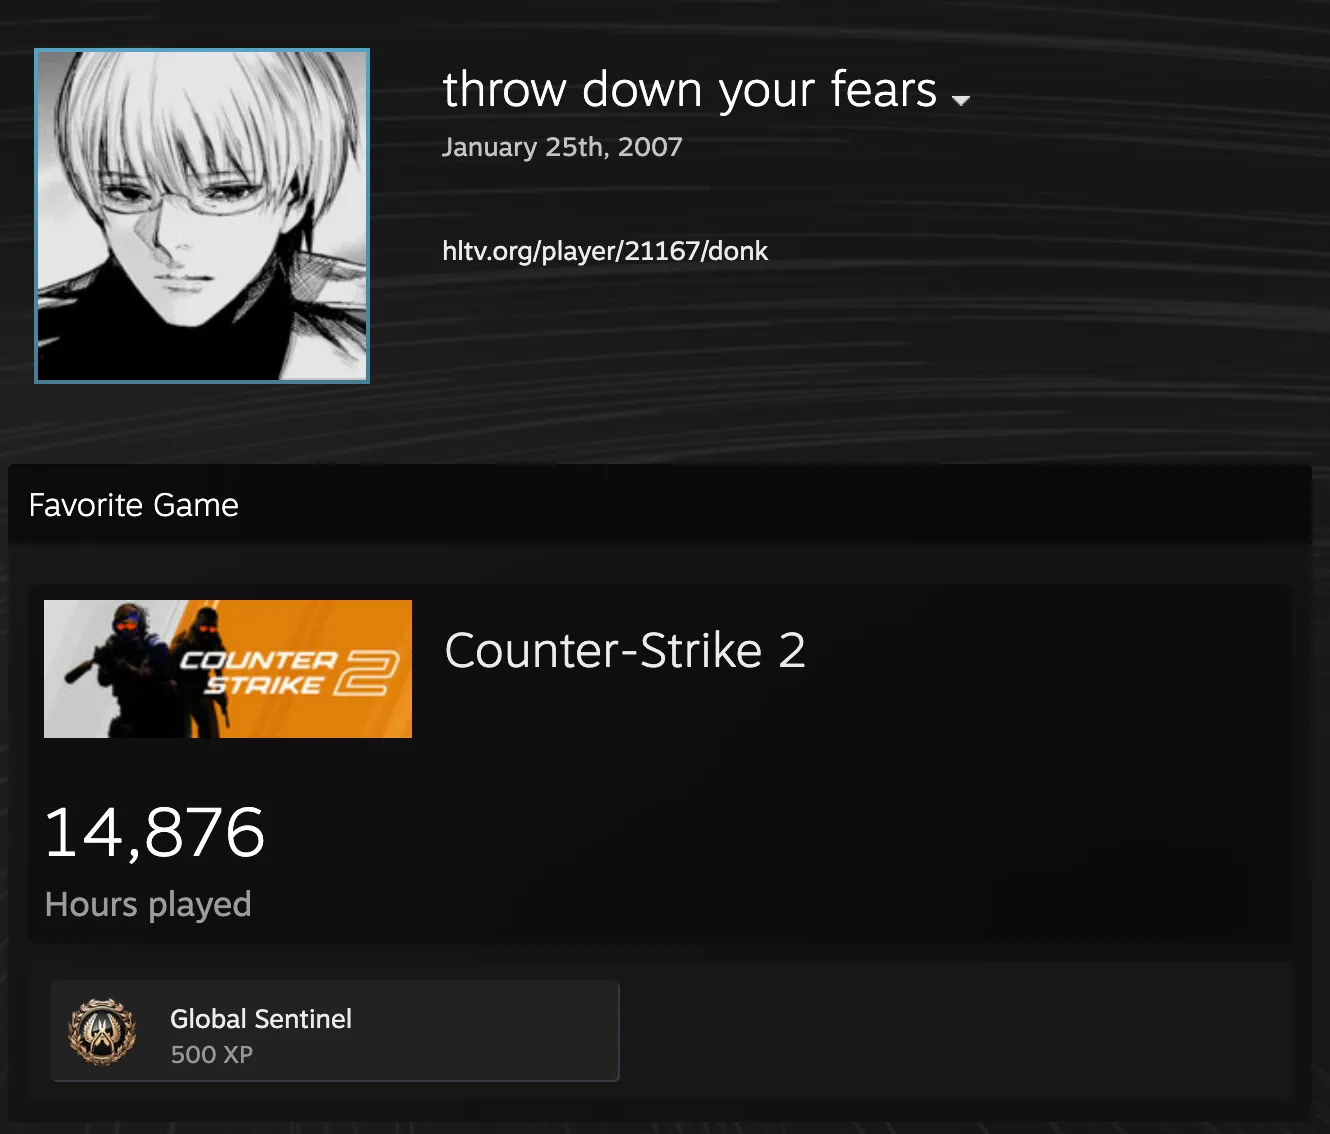The image size is (1330, 1134).
Task: Click the 500 XP badge text
Action: tap(212, 1055)
